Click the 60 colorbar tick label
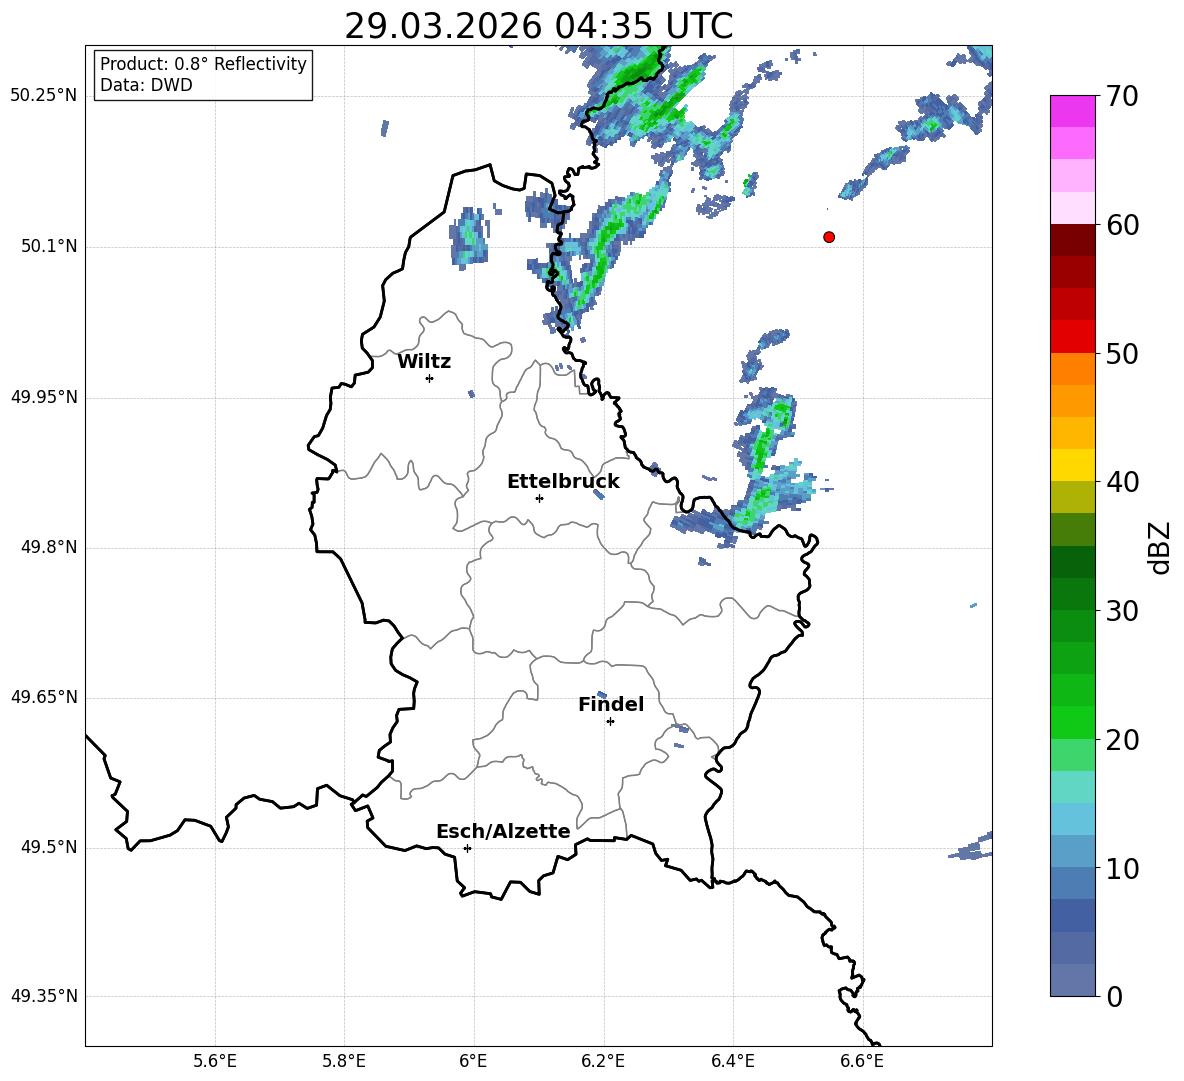The image size is (1184, 1081). point(1121,225)
